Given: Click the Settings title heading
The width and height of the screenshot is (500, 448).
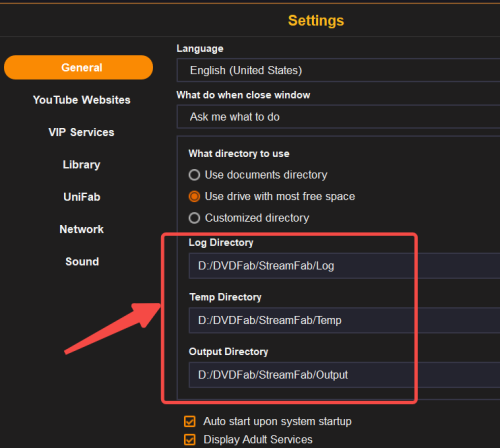Looking at the screenshot, I should 316,21.
